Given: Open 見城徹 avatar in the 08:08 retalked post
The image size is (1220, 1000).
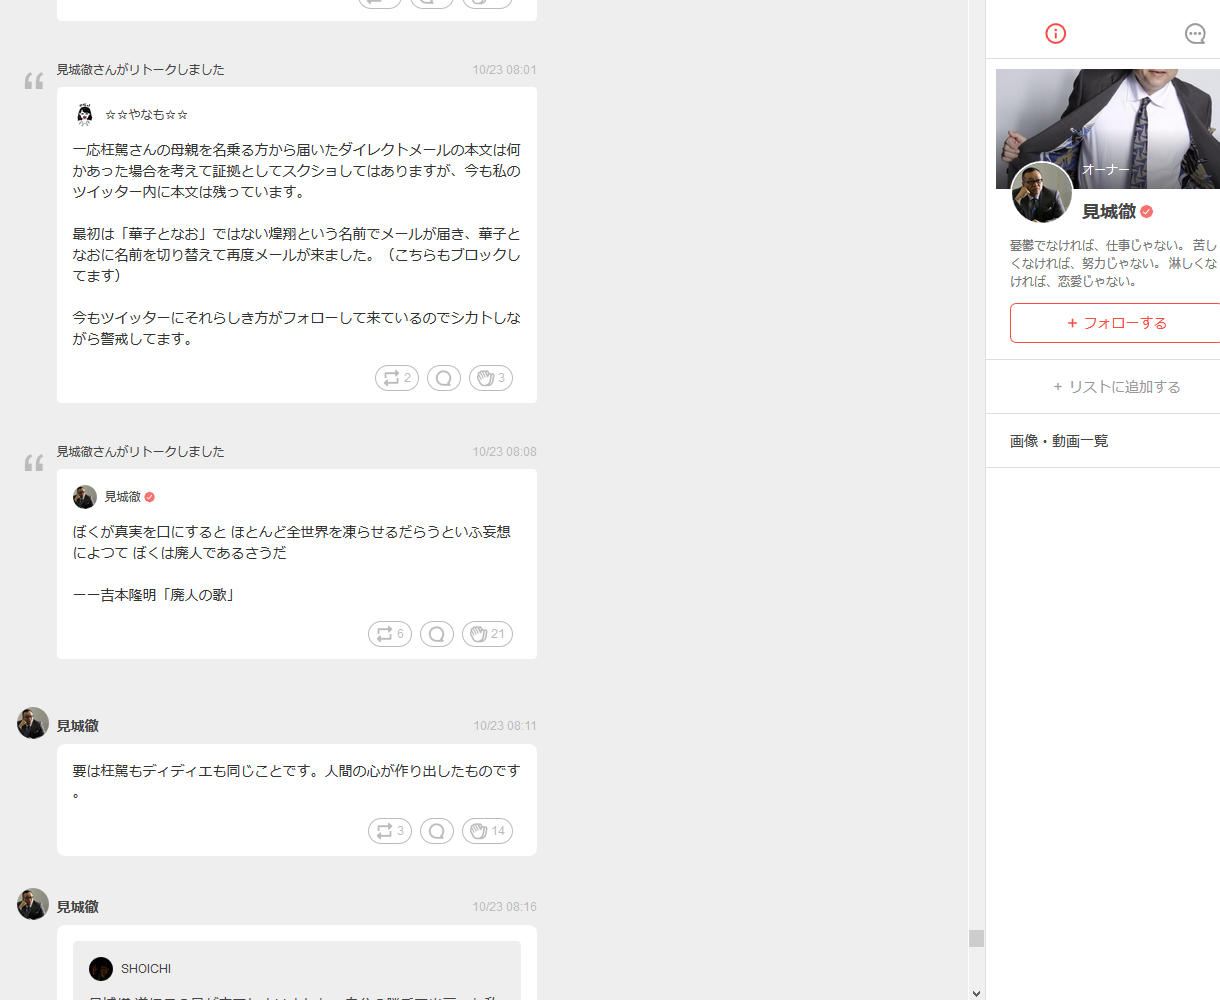Looking at the screenshot, I should [85, 497].
